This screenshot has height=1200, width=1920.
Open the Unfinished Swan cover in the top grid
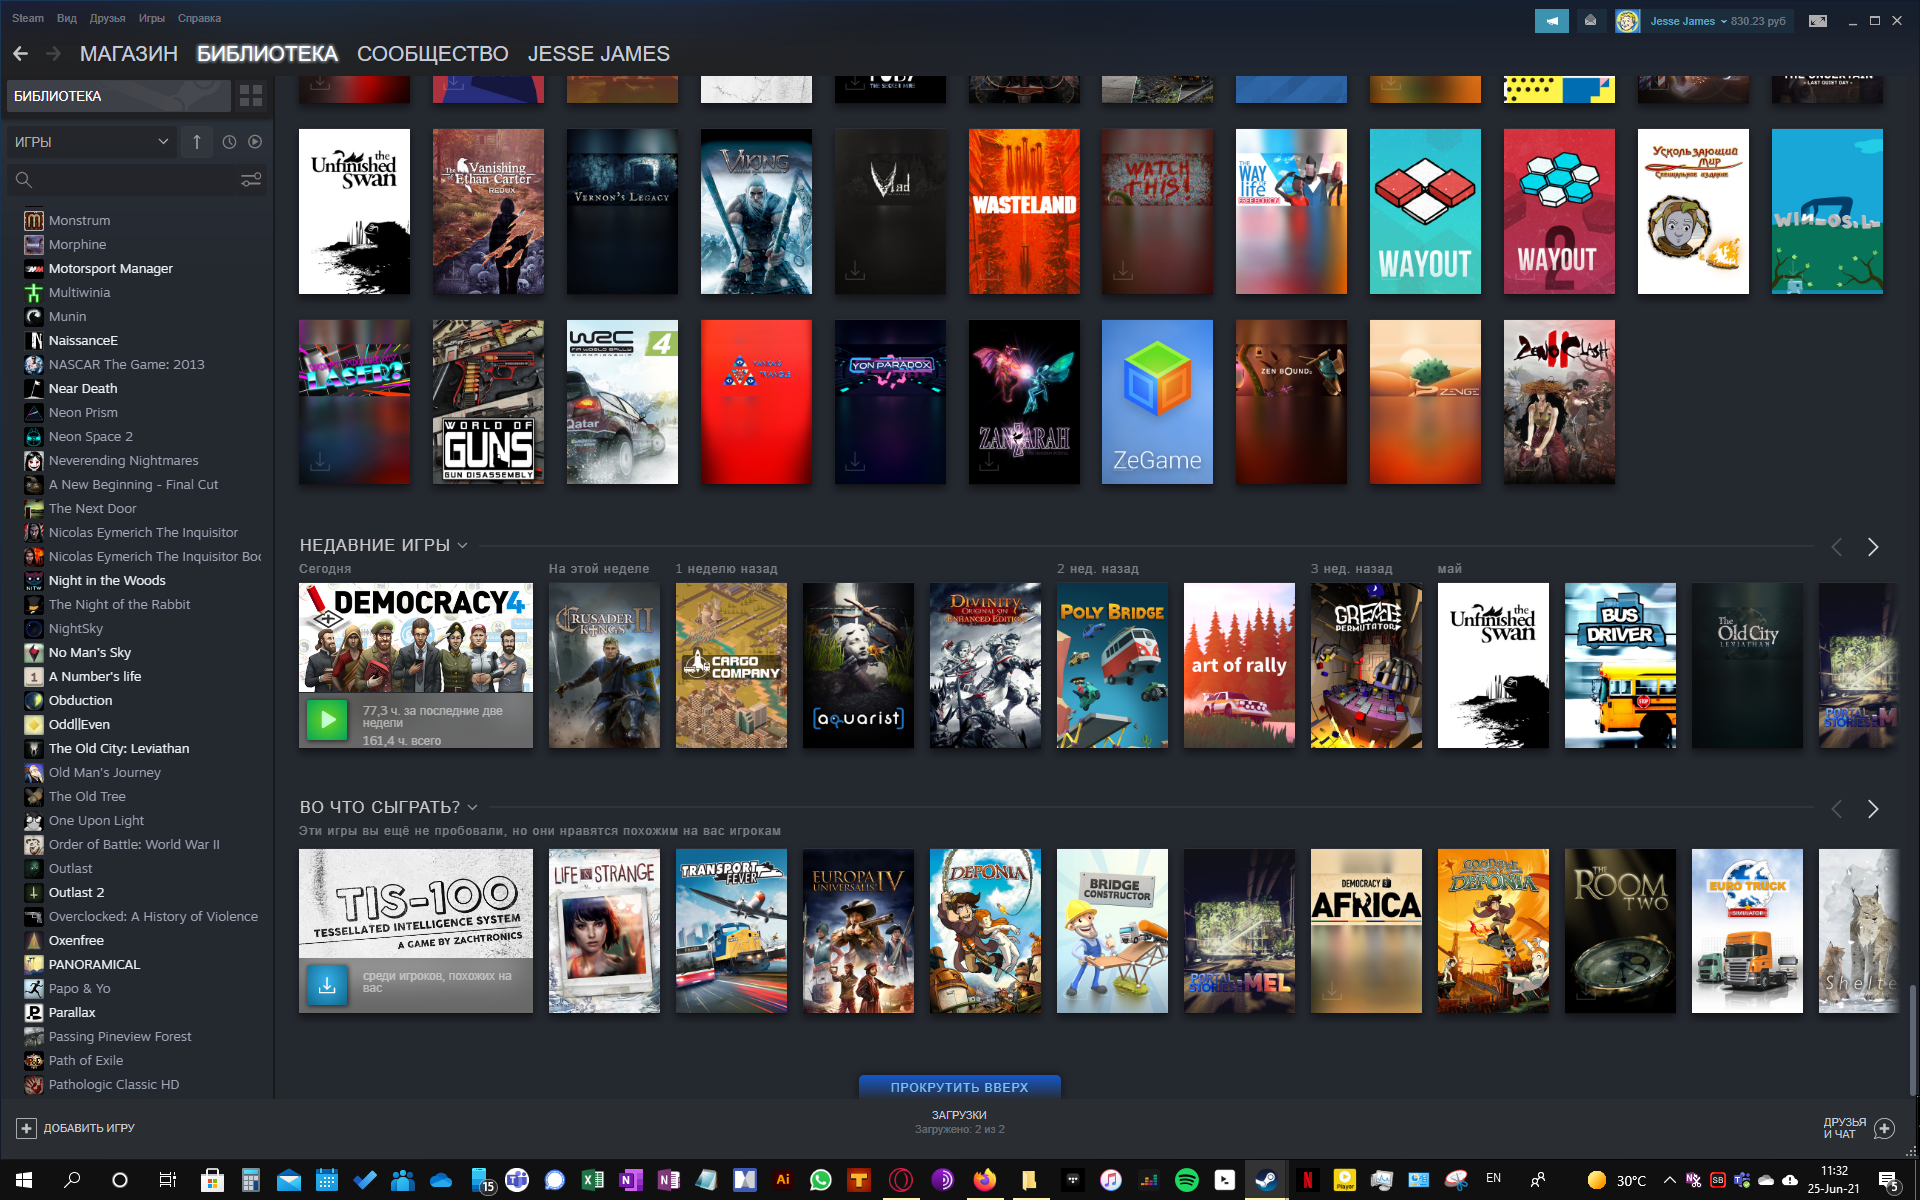pos(354,211)
